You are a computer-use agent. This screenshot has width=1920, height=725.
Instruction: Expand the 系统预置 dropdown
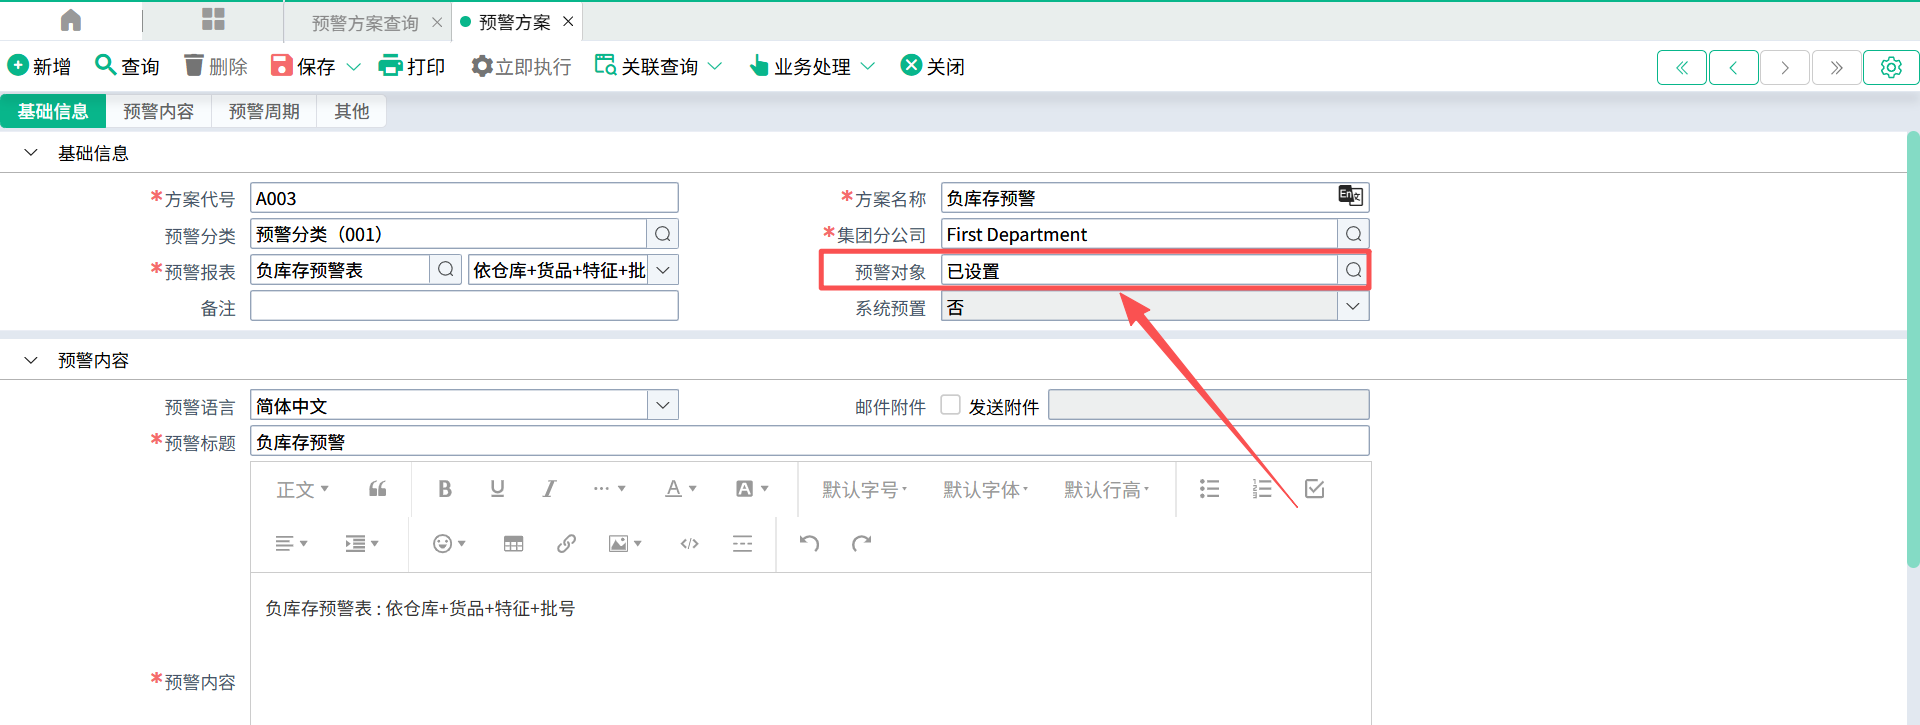pos(1353,307)
